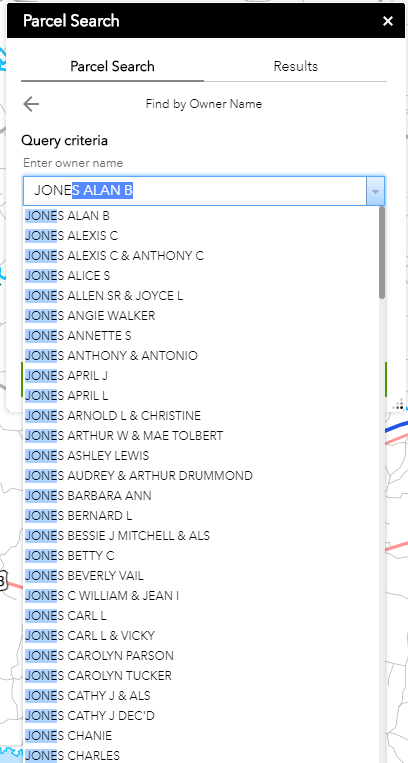Open the owner name dropdown arrow

click(375, 191)
